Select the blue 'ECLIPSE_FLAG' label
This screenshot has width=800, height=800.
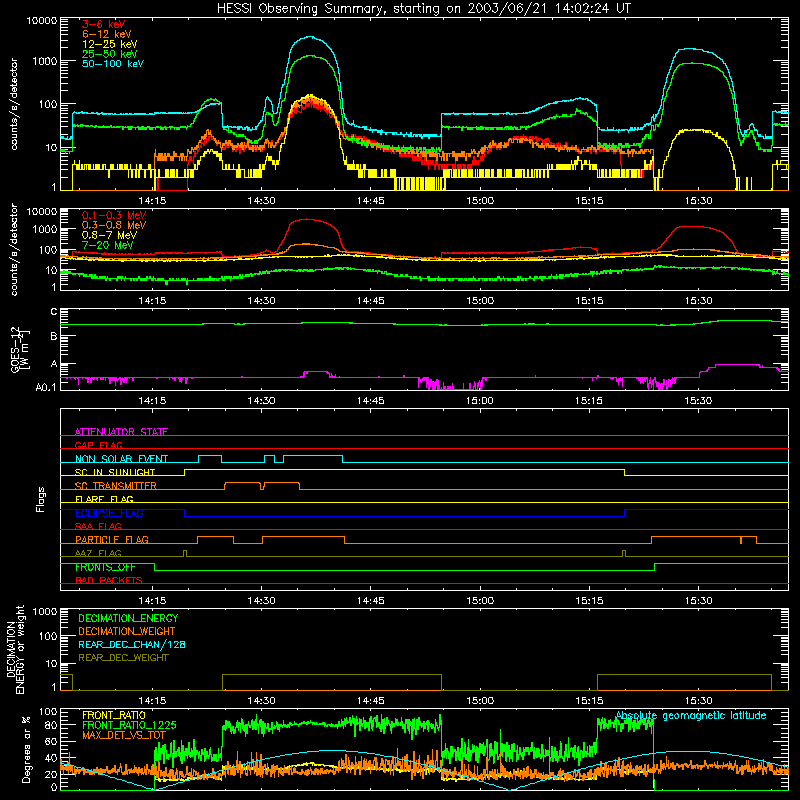click(x=109, y=513)
